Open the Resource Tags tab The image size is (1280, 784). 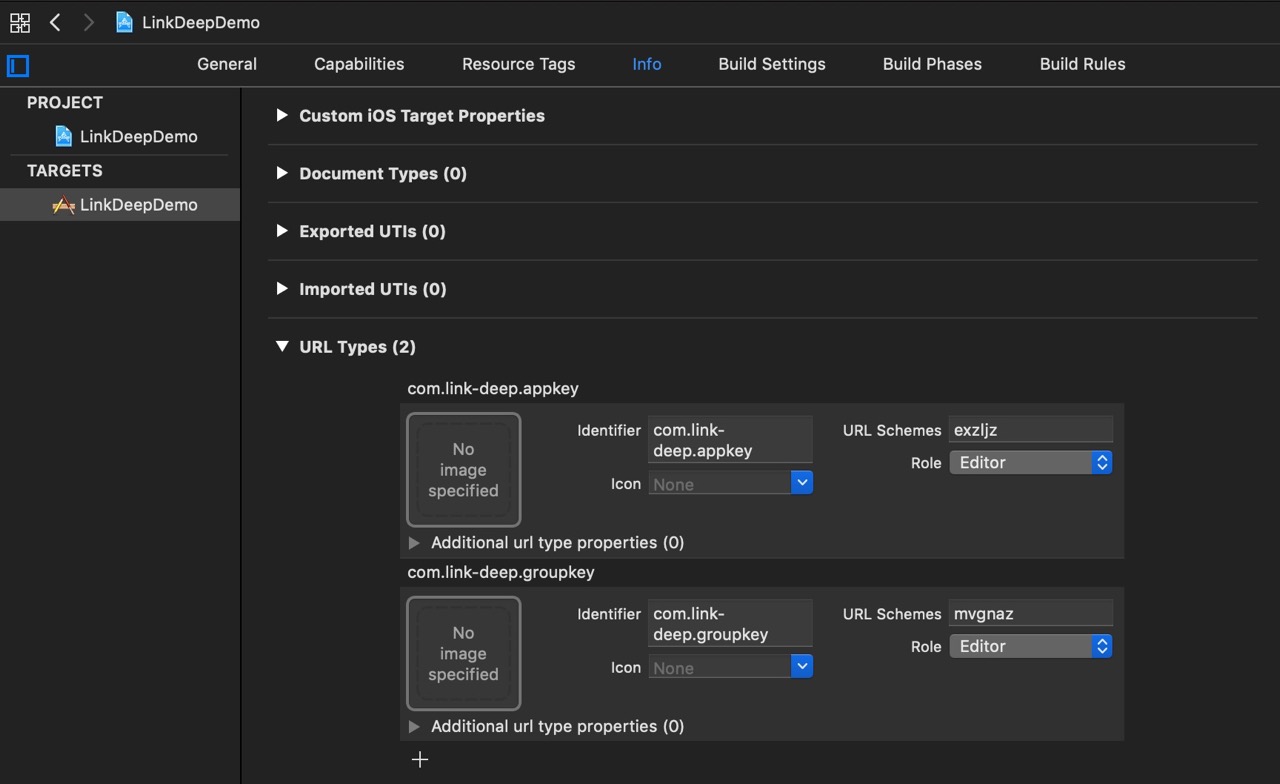point(519,64)
